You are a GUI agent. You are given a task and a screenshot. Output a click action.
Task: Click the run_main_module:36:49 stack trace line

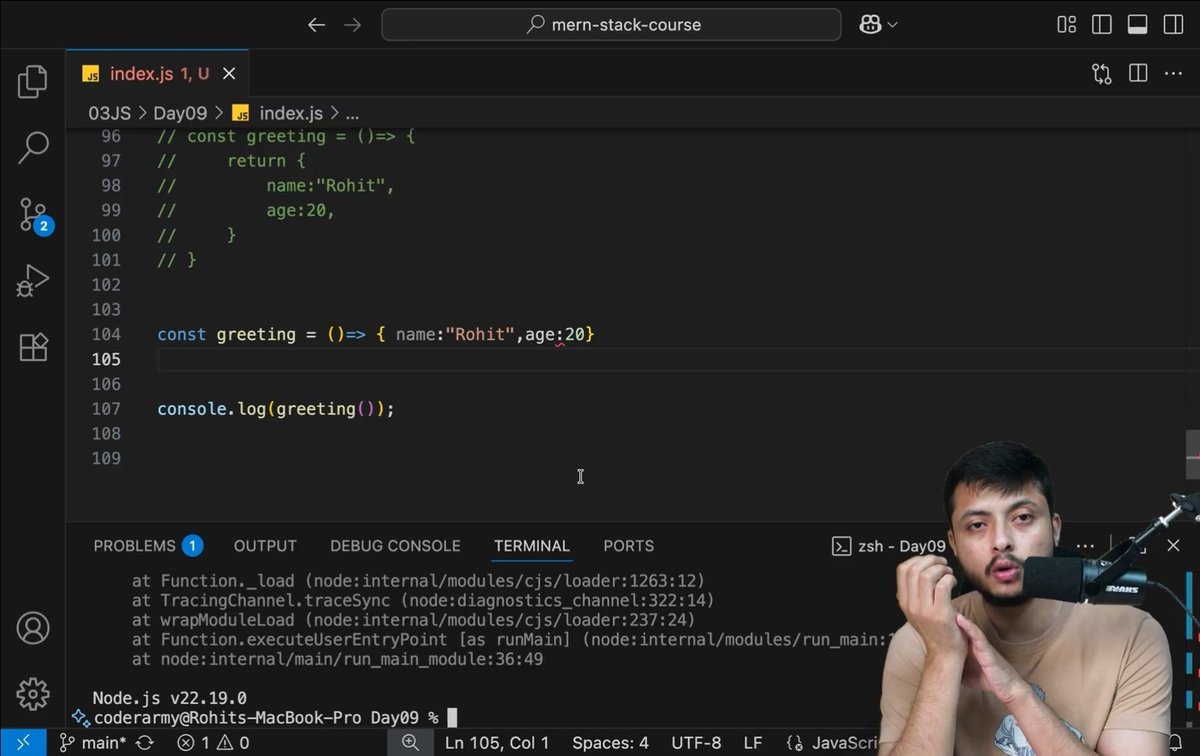337,660
